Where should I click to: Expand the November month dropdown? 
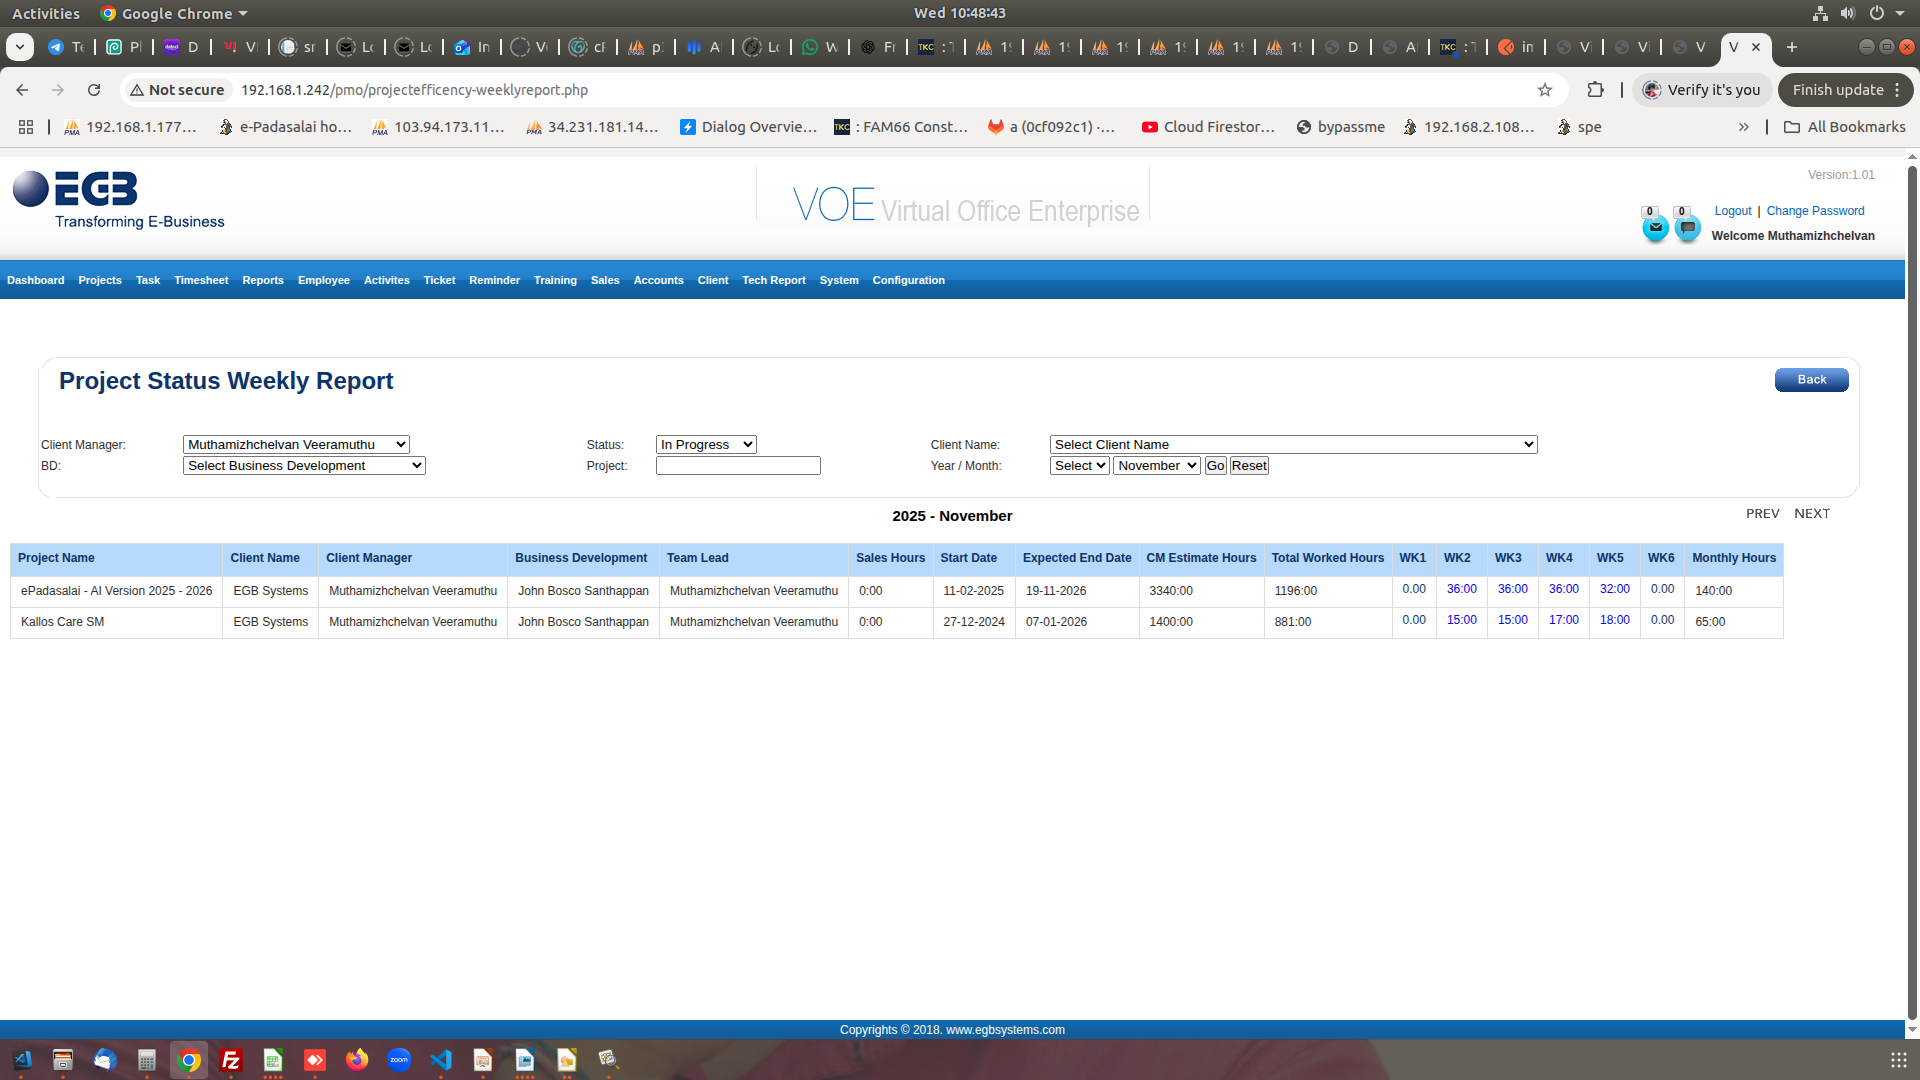click(1156, 466)
